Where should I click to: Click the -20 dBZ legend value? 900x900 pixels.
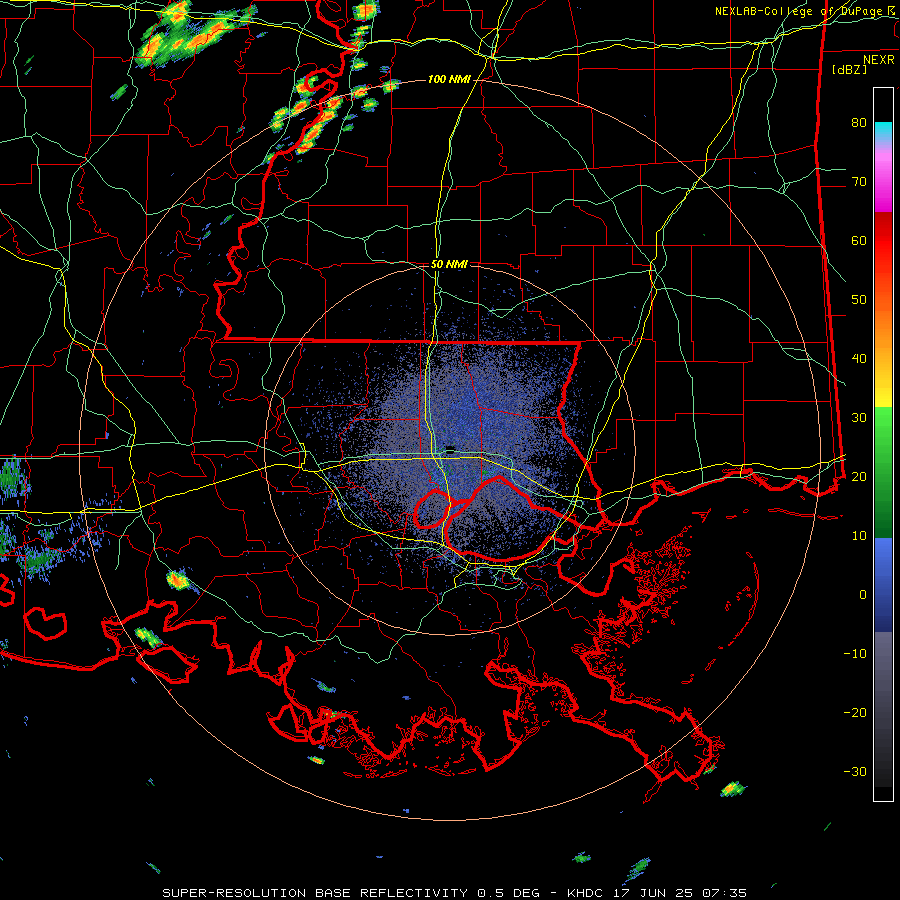click(x=855, y=712)
